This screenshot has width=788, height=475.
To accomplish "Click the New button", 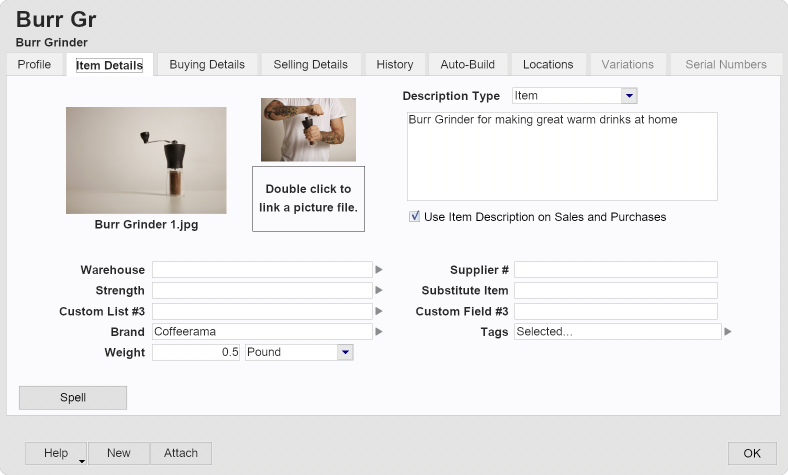I will 119,453.
